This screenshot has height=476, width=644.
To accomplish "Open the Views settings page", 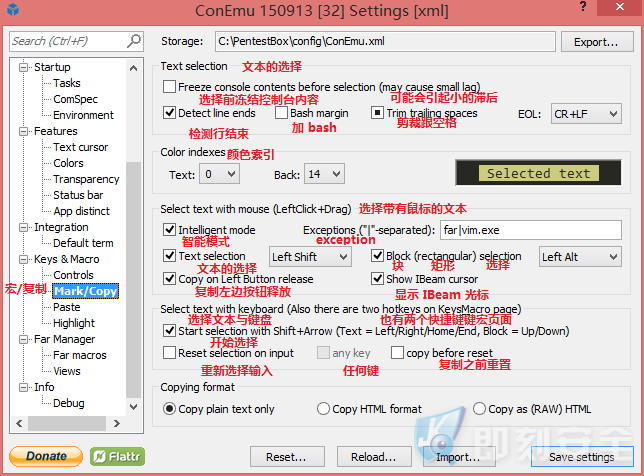I will pyautogui.click(x=67, y=371).
